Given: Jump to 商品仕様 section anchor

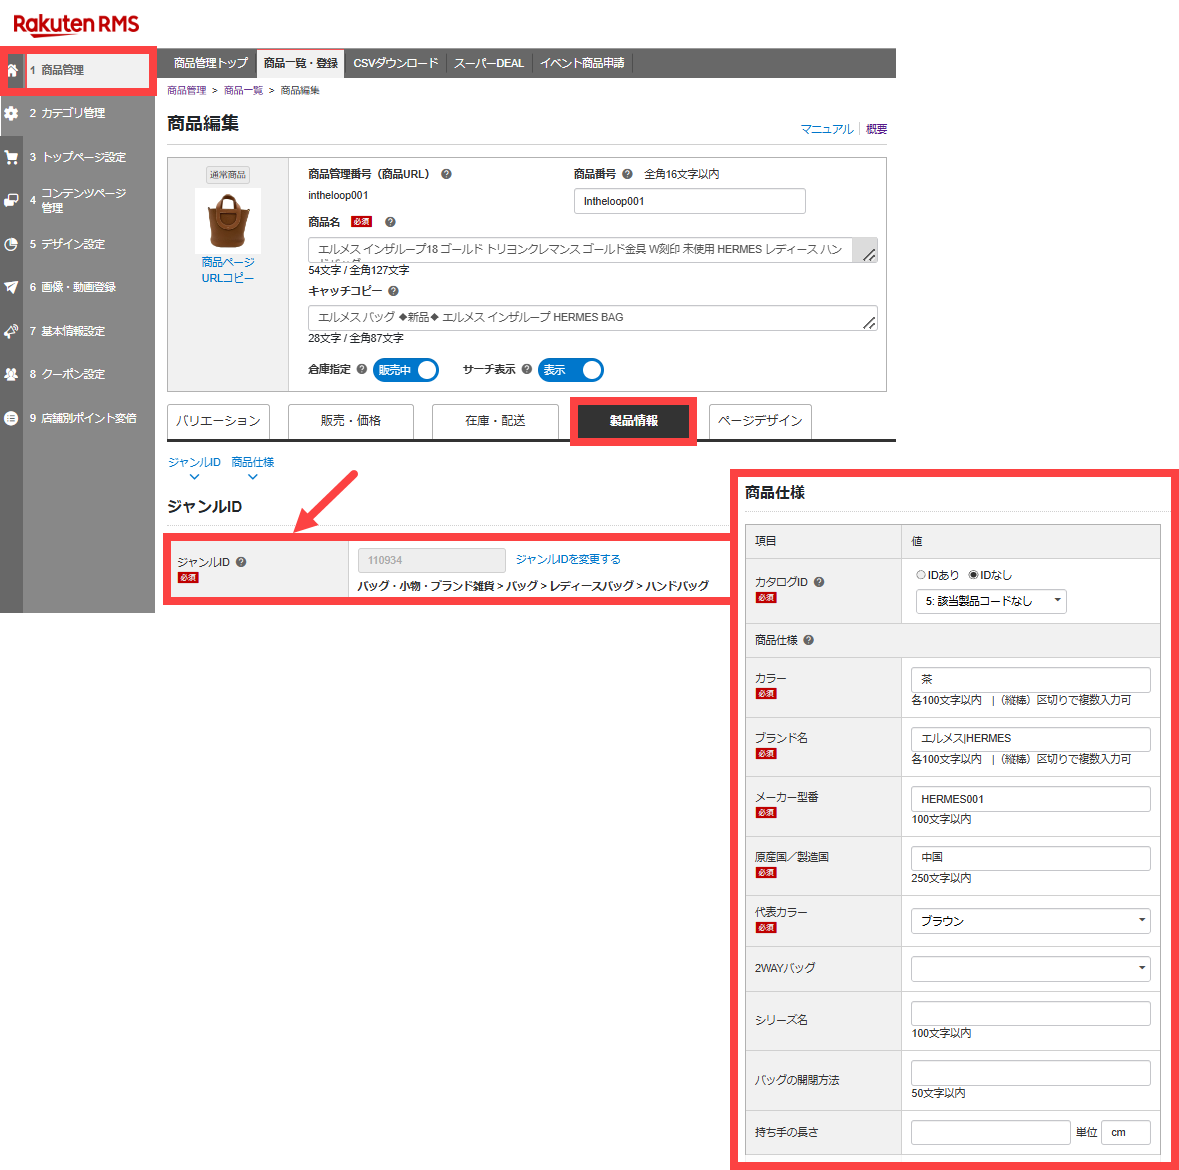Looking at the screenshot, I should click(253, 467).
